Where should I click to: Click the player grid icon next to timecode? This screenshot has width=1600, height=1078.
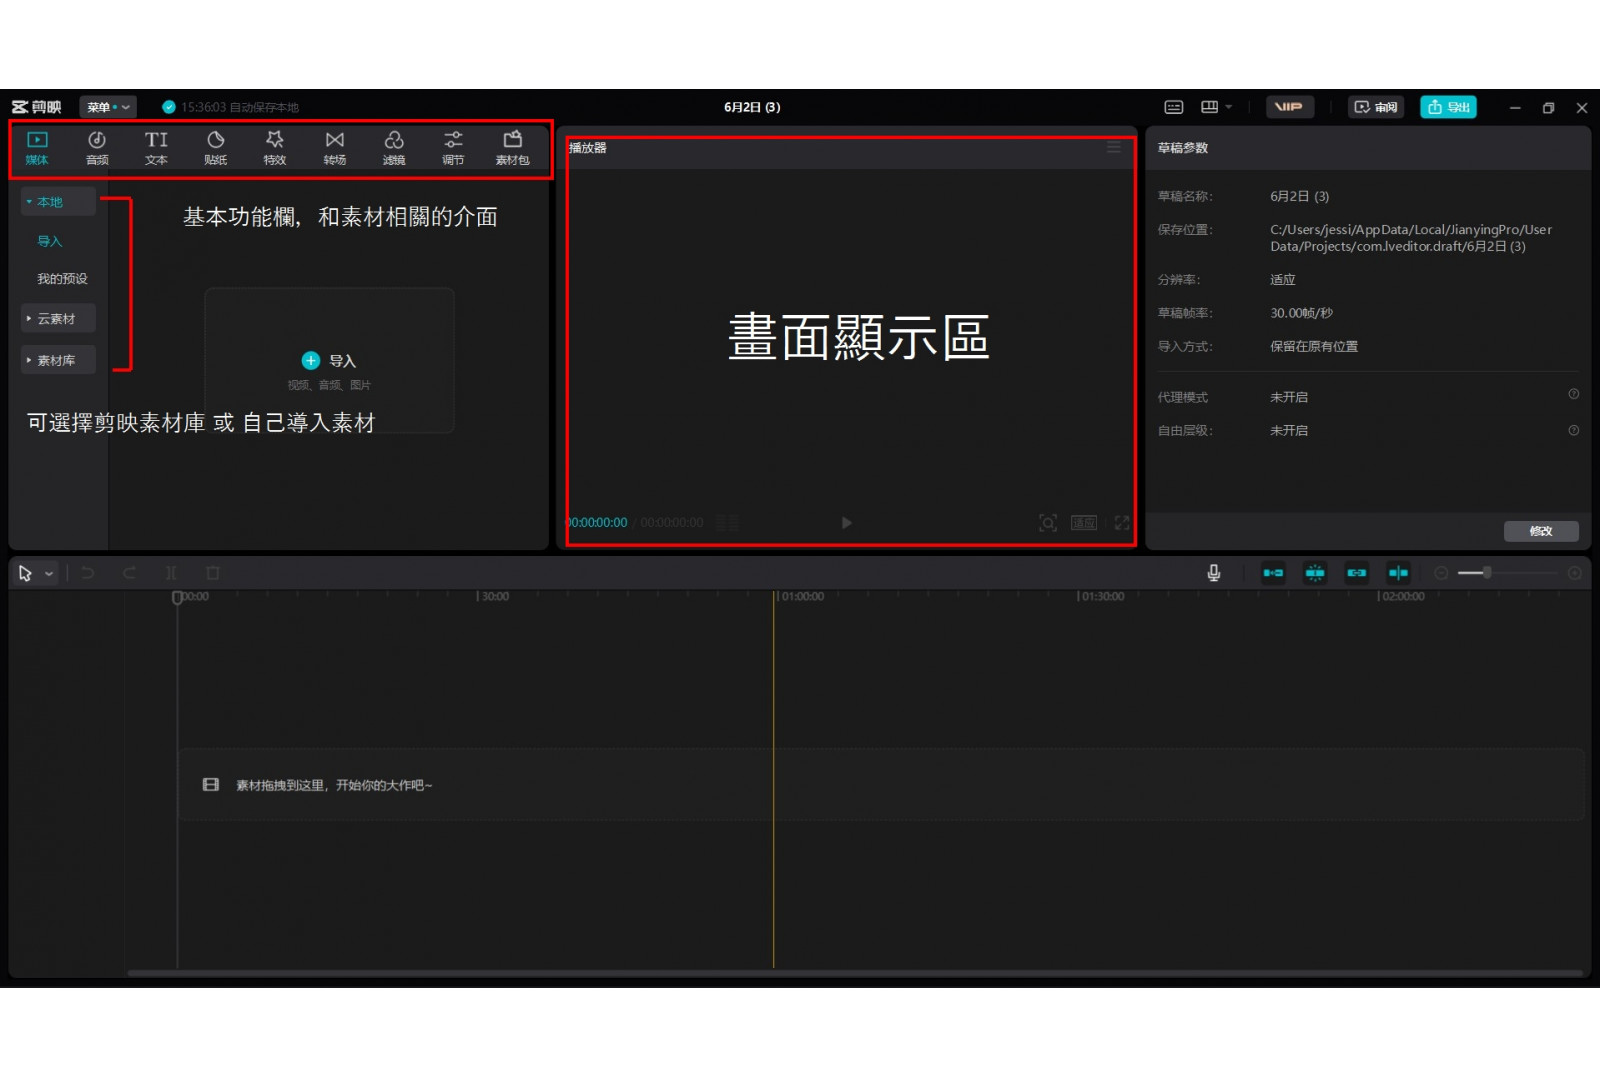click(728, 523)
